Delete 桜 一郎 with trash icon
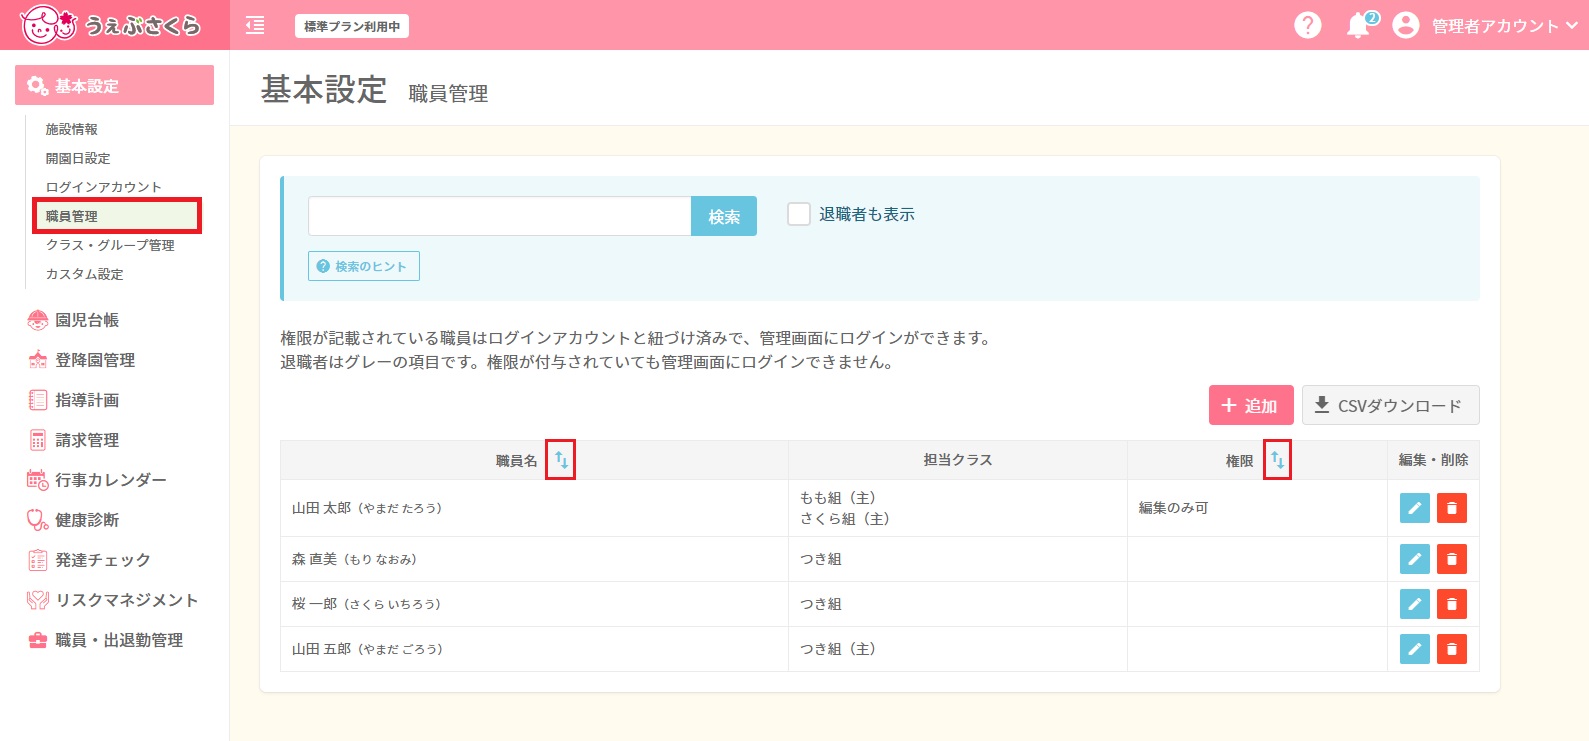This screenshot has height=741, width=1589. click(x=1451, y=604)
